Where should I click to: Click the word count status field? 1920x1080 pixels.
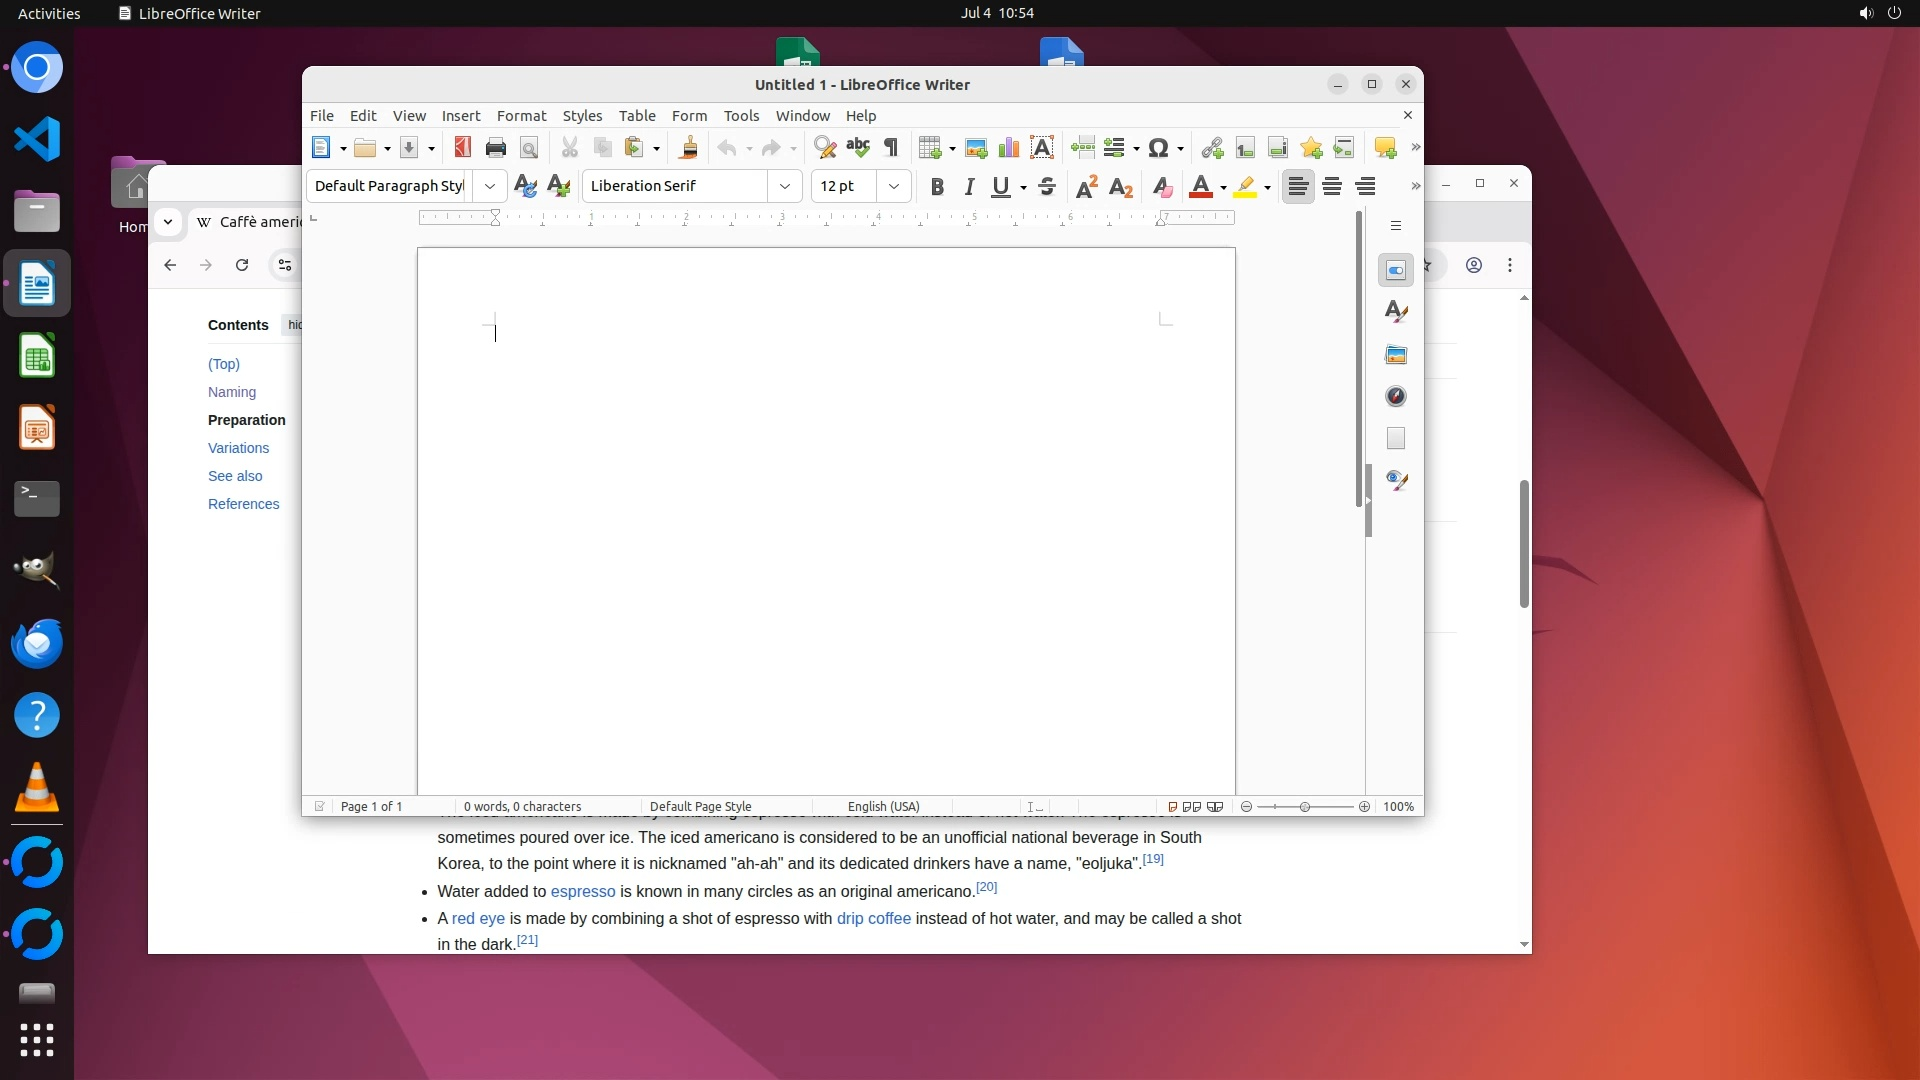pyautogui.click(x=522, y=806)
